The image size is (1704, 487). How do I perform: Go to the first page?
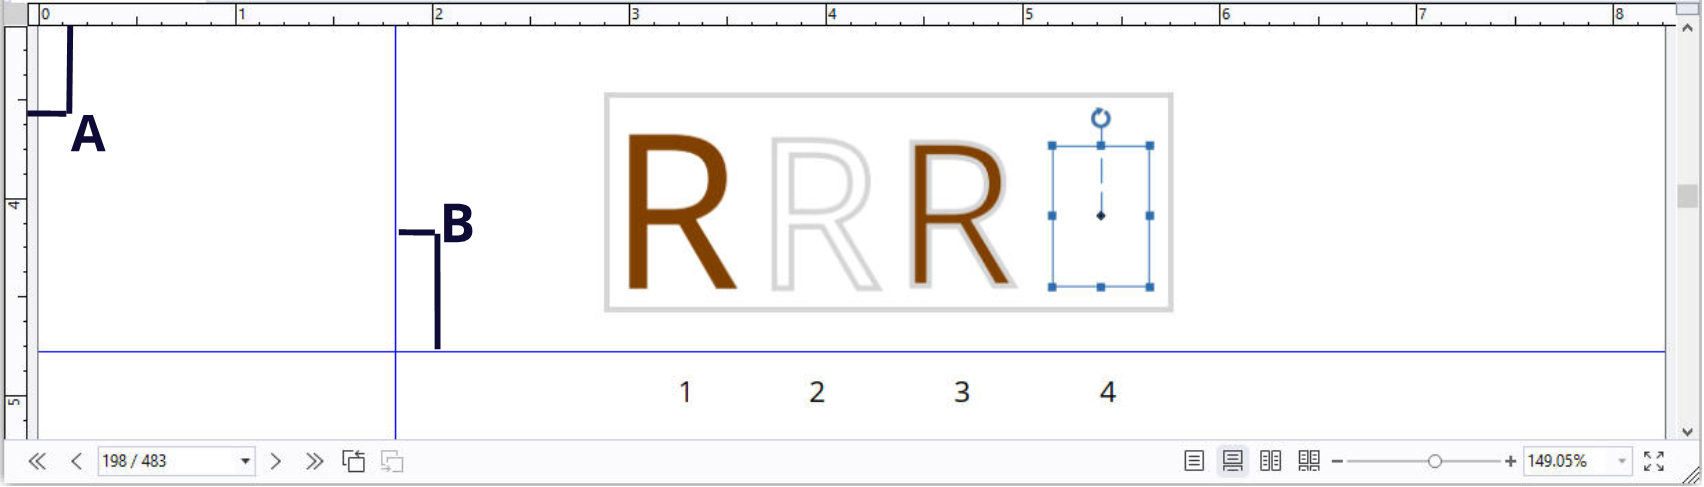[x=37, y=461]
